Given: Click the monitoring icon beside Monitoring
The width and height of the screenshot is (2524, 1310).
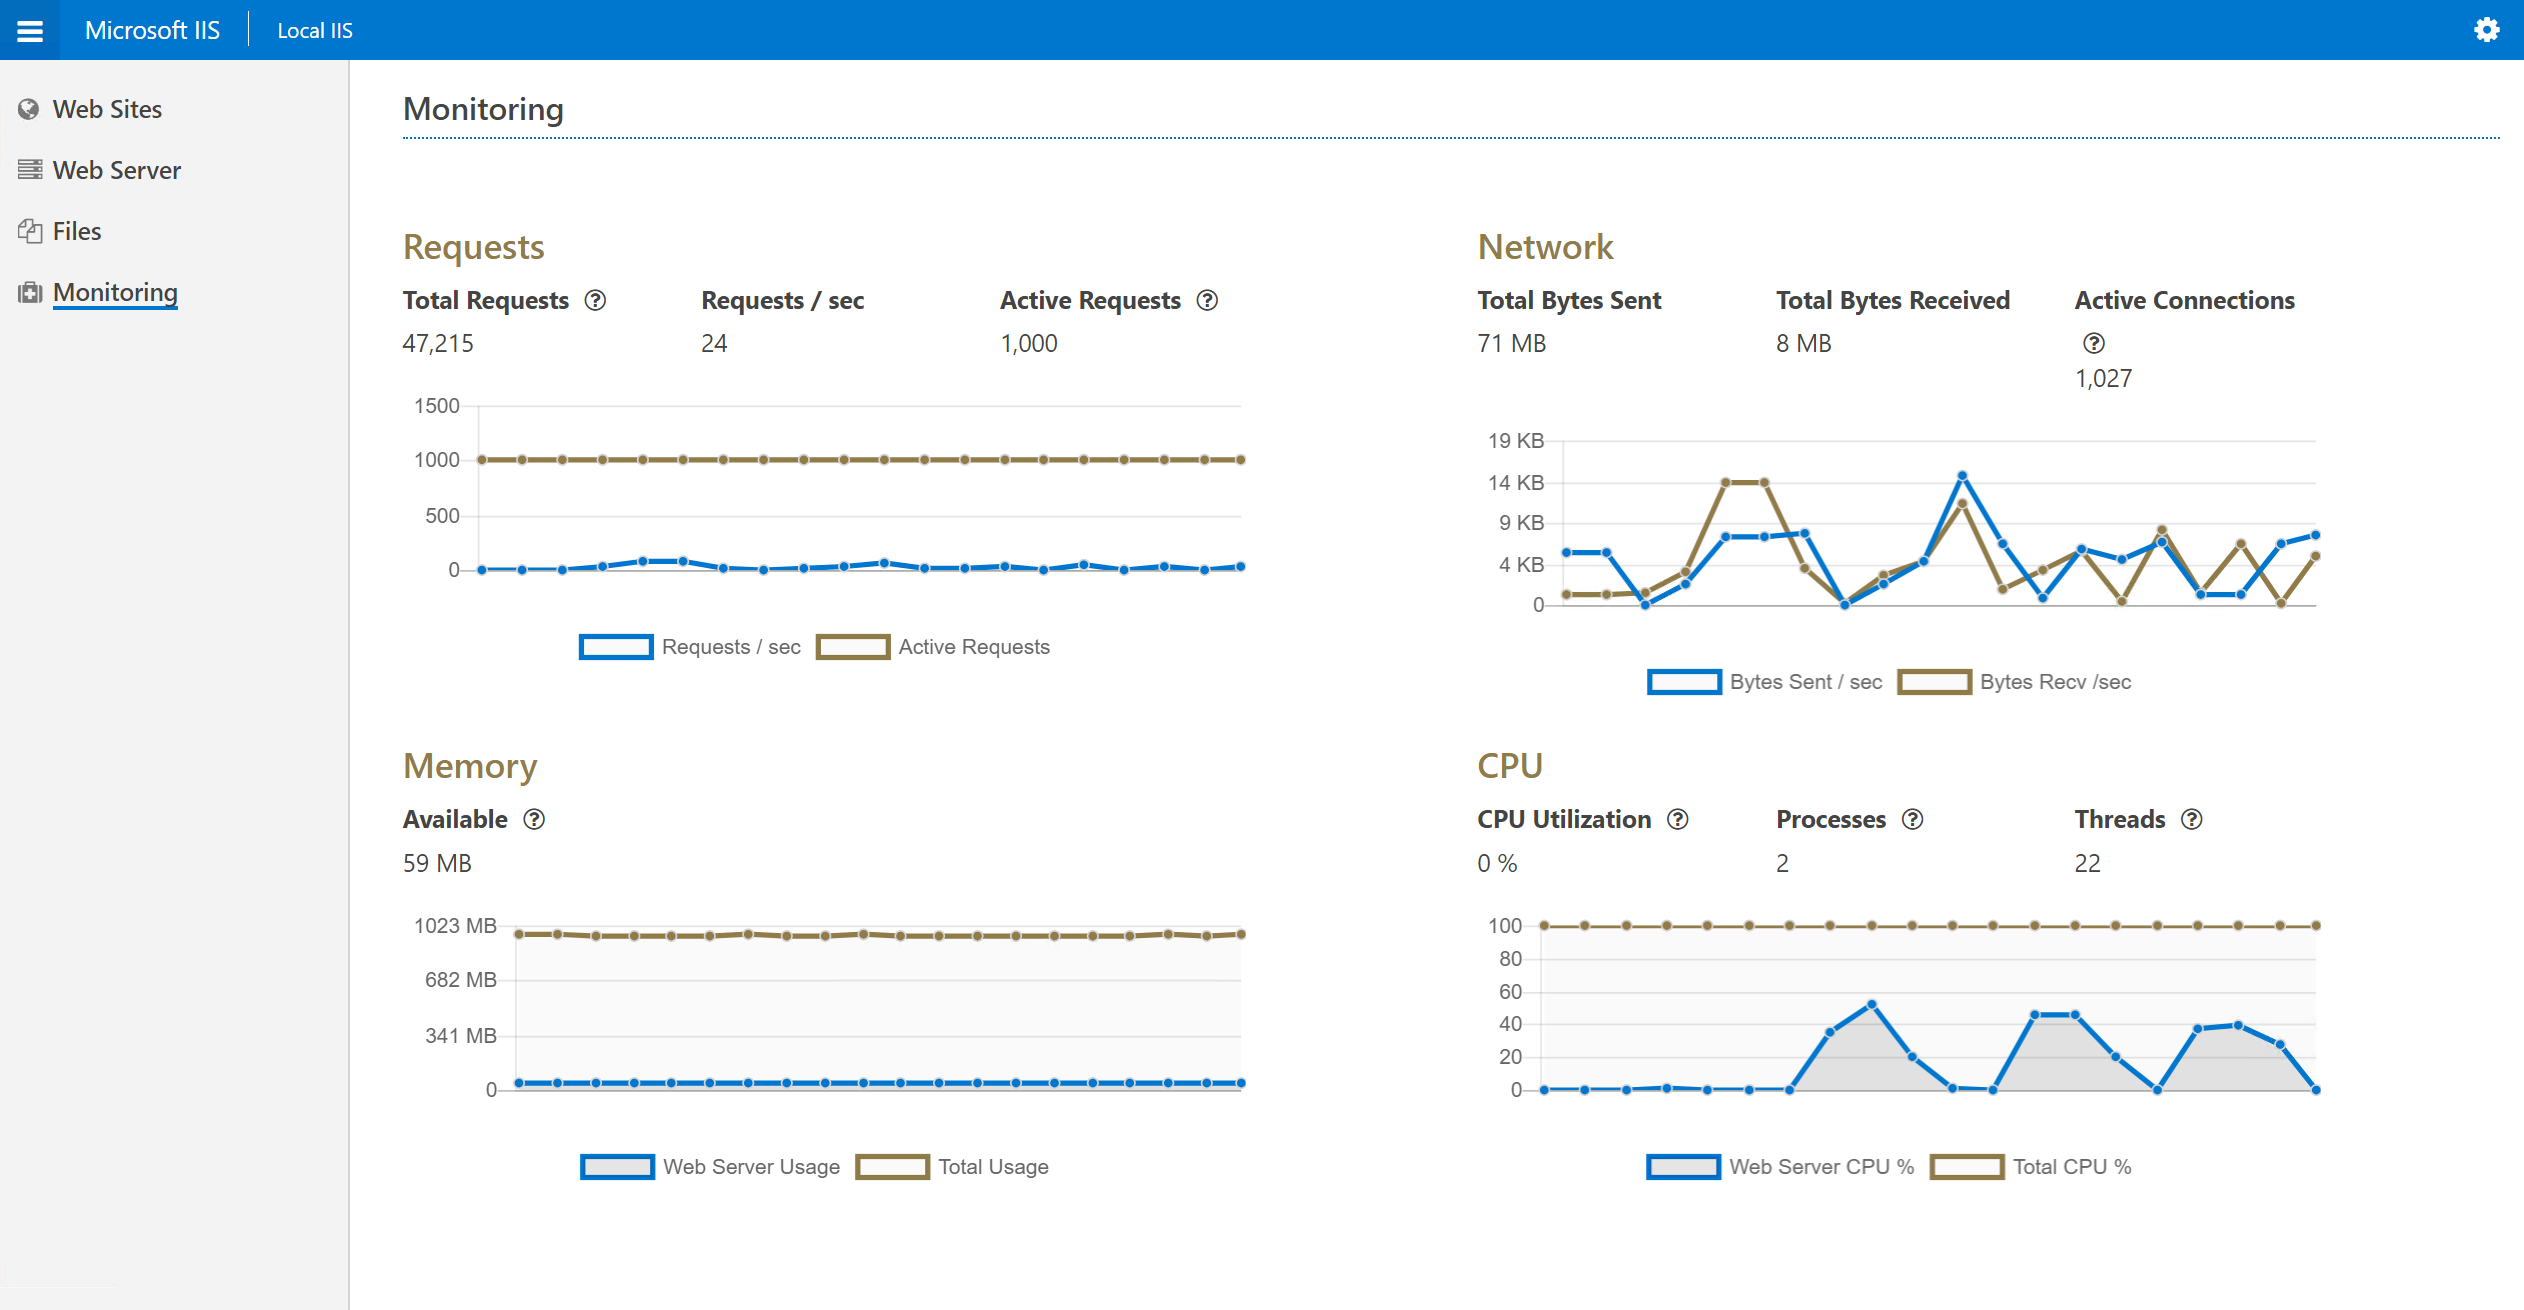Looking at the screenshot, I should [x=29, y=292].
